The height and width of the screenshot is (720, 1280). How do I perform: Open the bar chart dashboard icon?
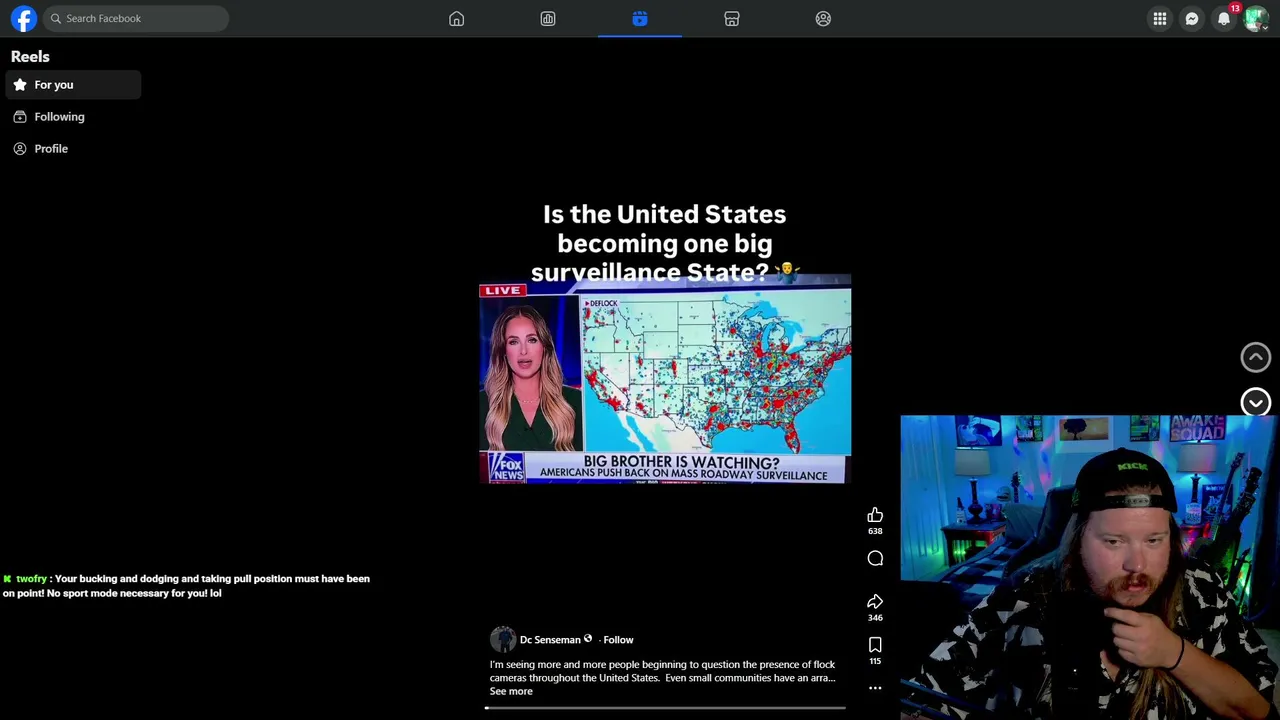coord(548,18)
